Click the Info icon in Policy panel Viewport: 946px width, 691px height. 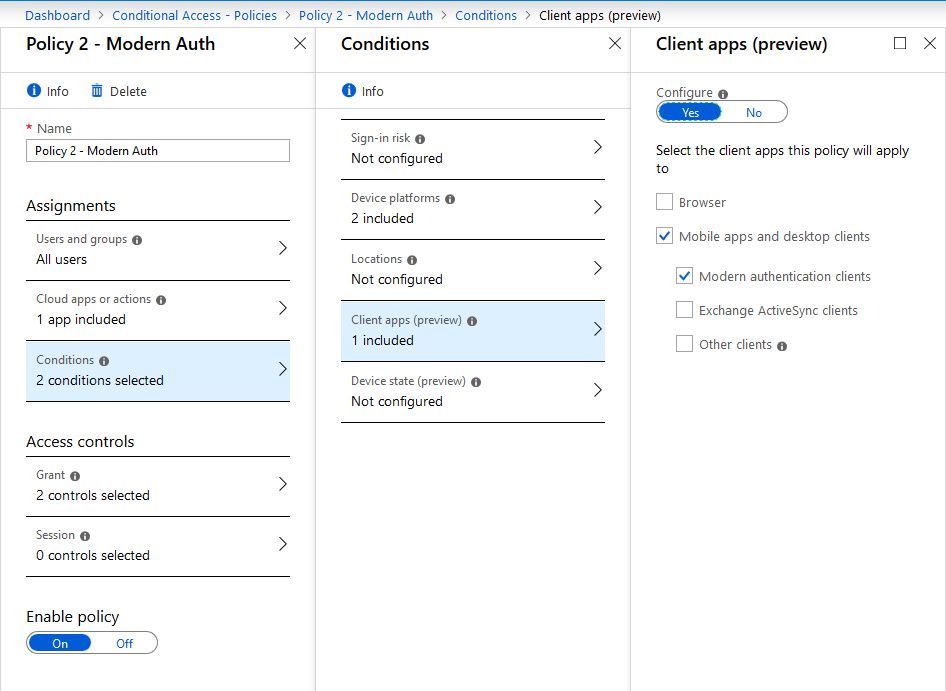coord(34,91)
